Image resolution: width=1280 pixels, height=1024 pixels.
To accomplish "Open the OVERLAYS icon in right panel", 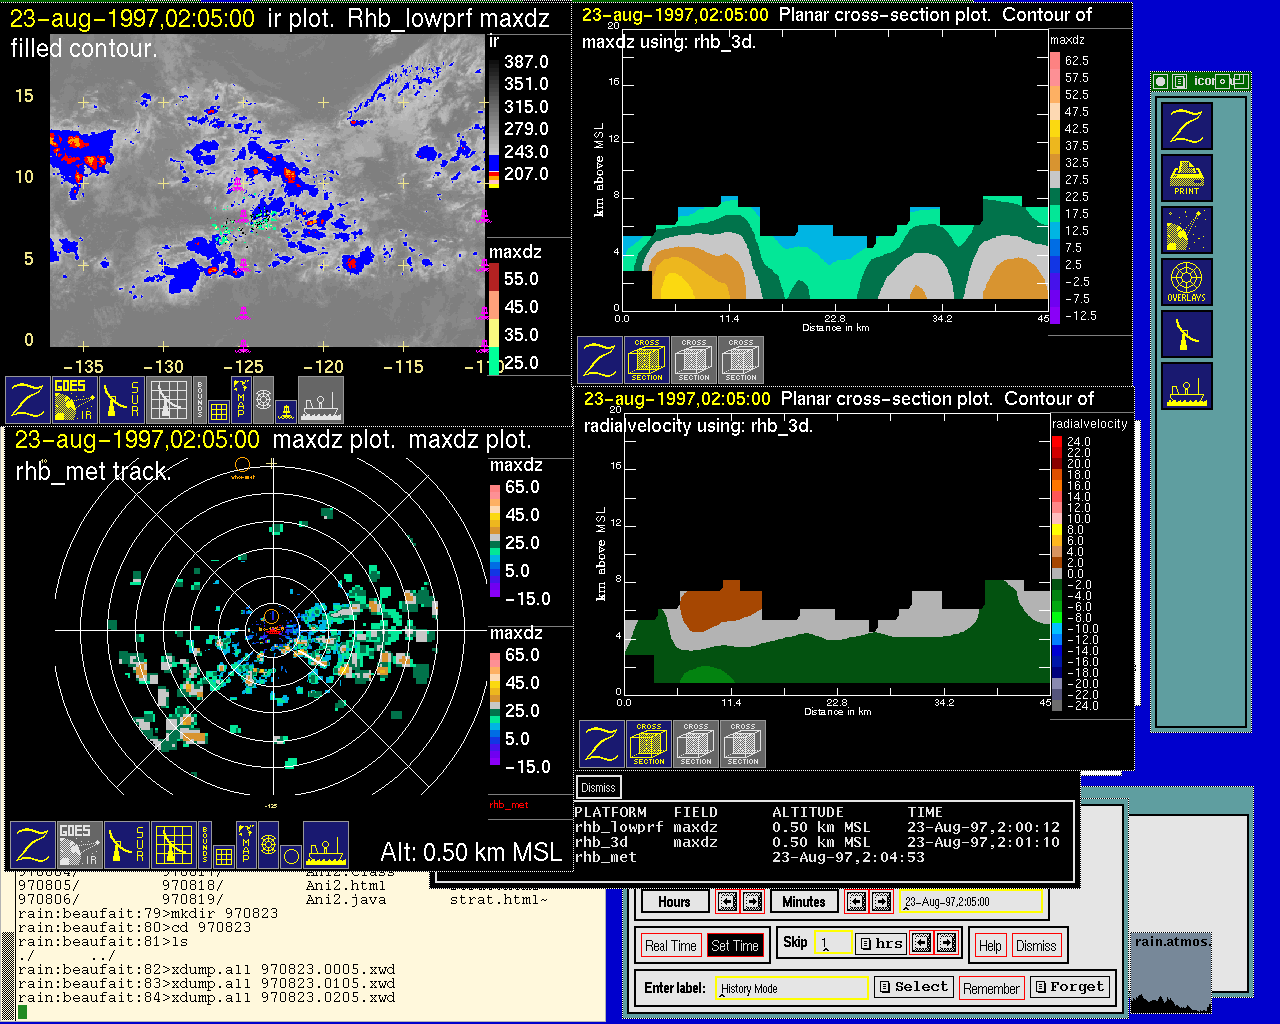I will click(1186, 282).
